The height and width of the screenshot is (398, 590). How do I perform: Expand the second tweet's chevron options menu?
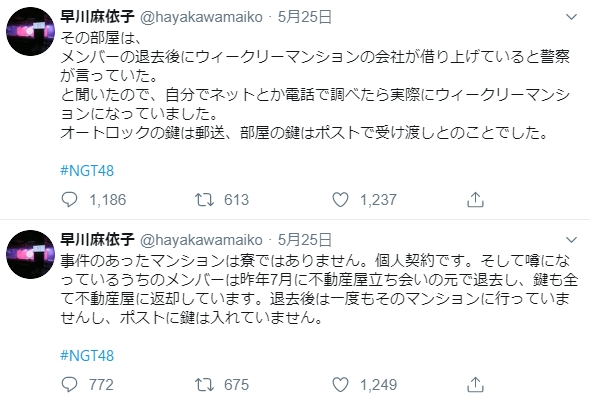(x=572, y=240)
